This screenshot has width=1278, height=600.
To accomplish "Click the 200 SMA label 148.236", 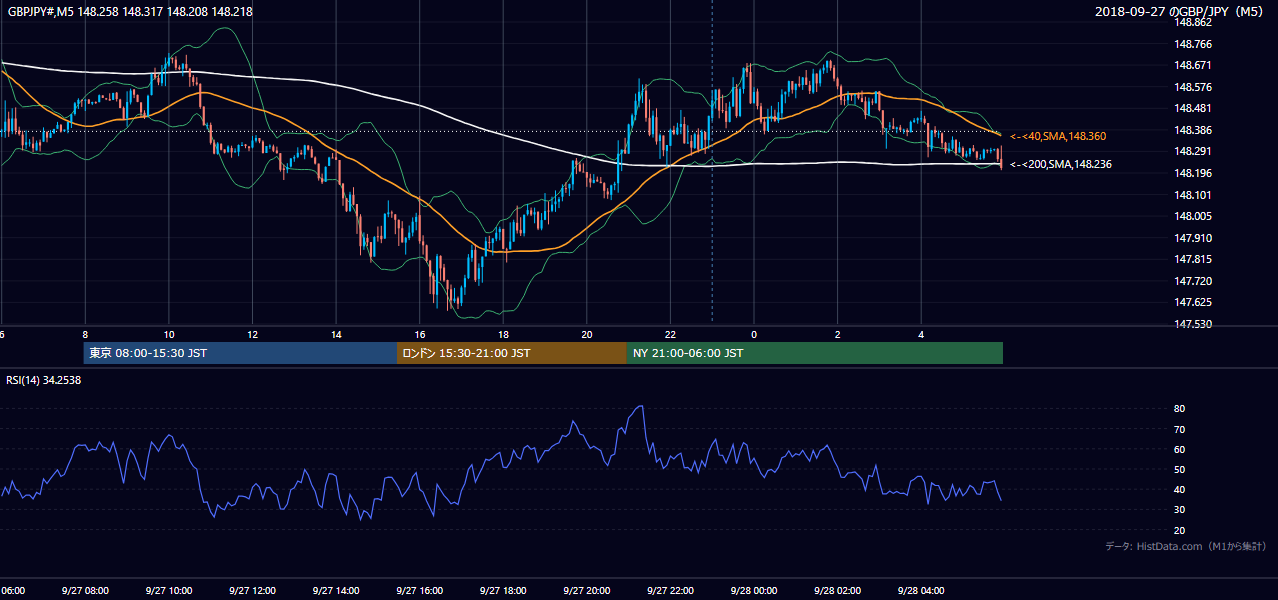I will pyautogui.click(x=1061, y=164).
